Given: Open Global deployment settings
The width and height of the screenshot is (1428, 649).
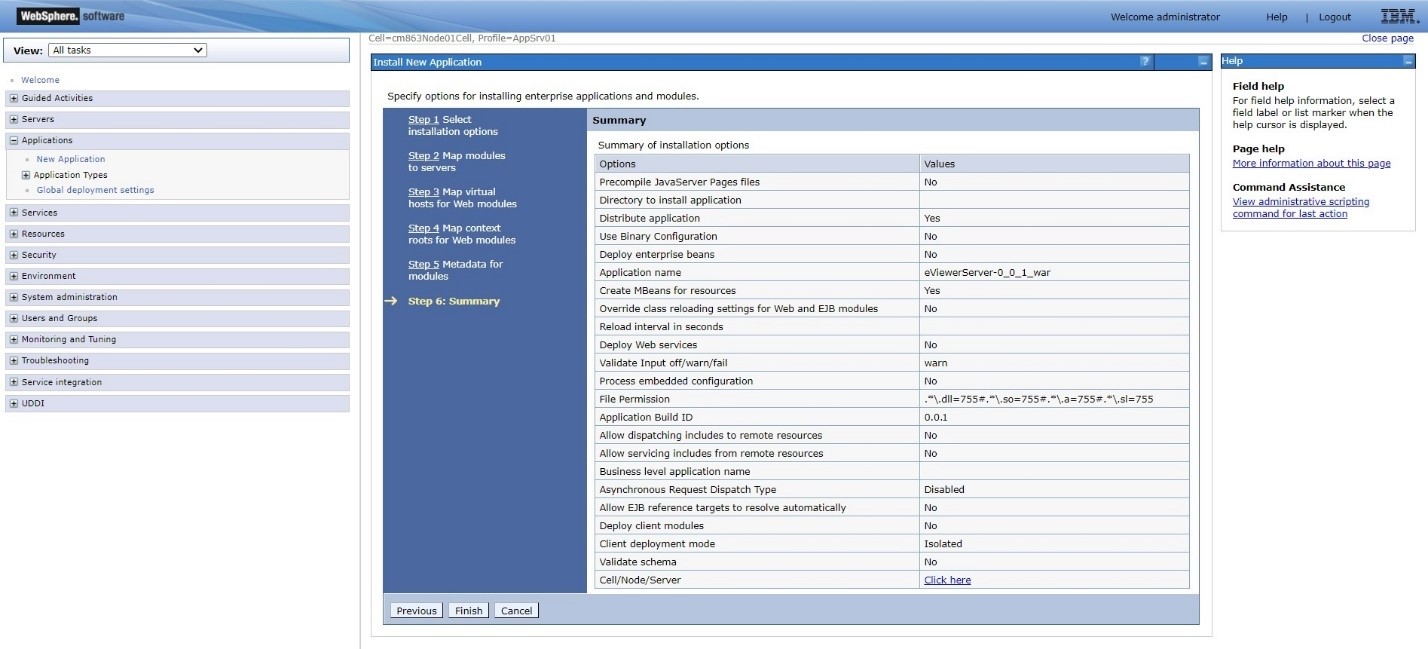Looking at the screenshot, I should coord(95,190).
